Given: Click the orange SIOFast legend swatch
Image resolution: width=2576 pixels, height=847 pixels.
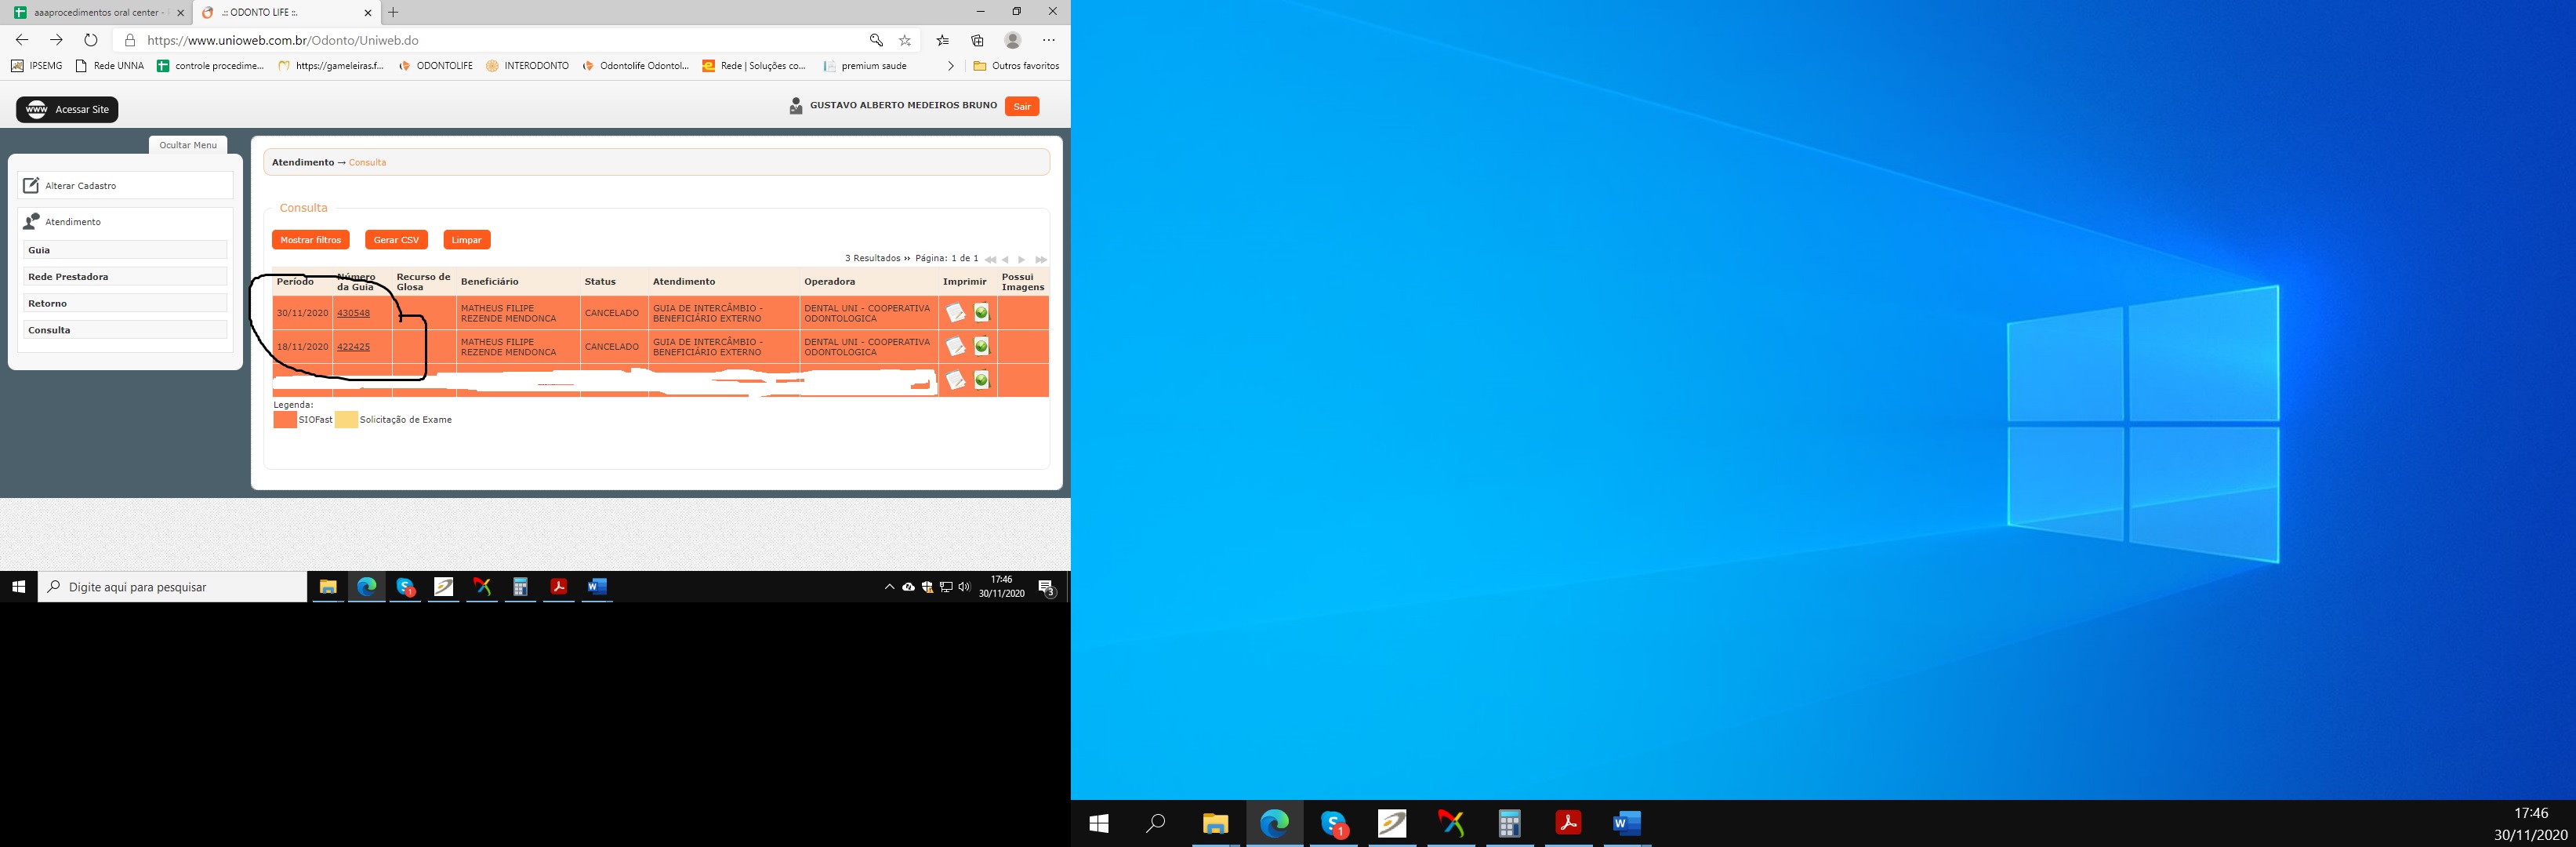Looking at the screenshot, I should pos(285,420).
